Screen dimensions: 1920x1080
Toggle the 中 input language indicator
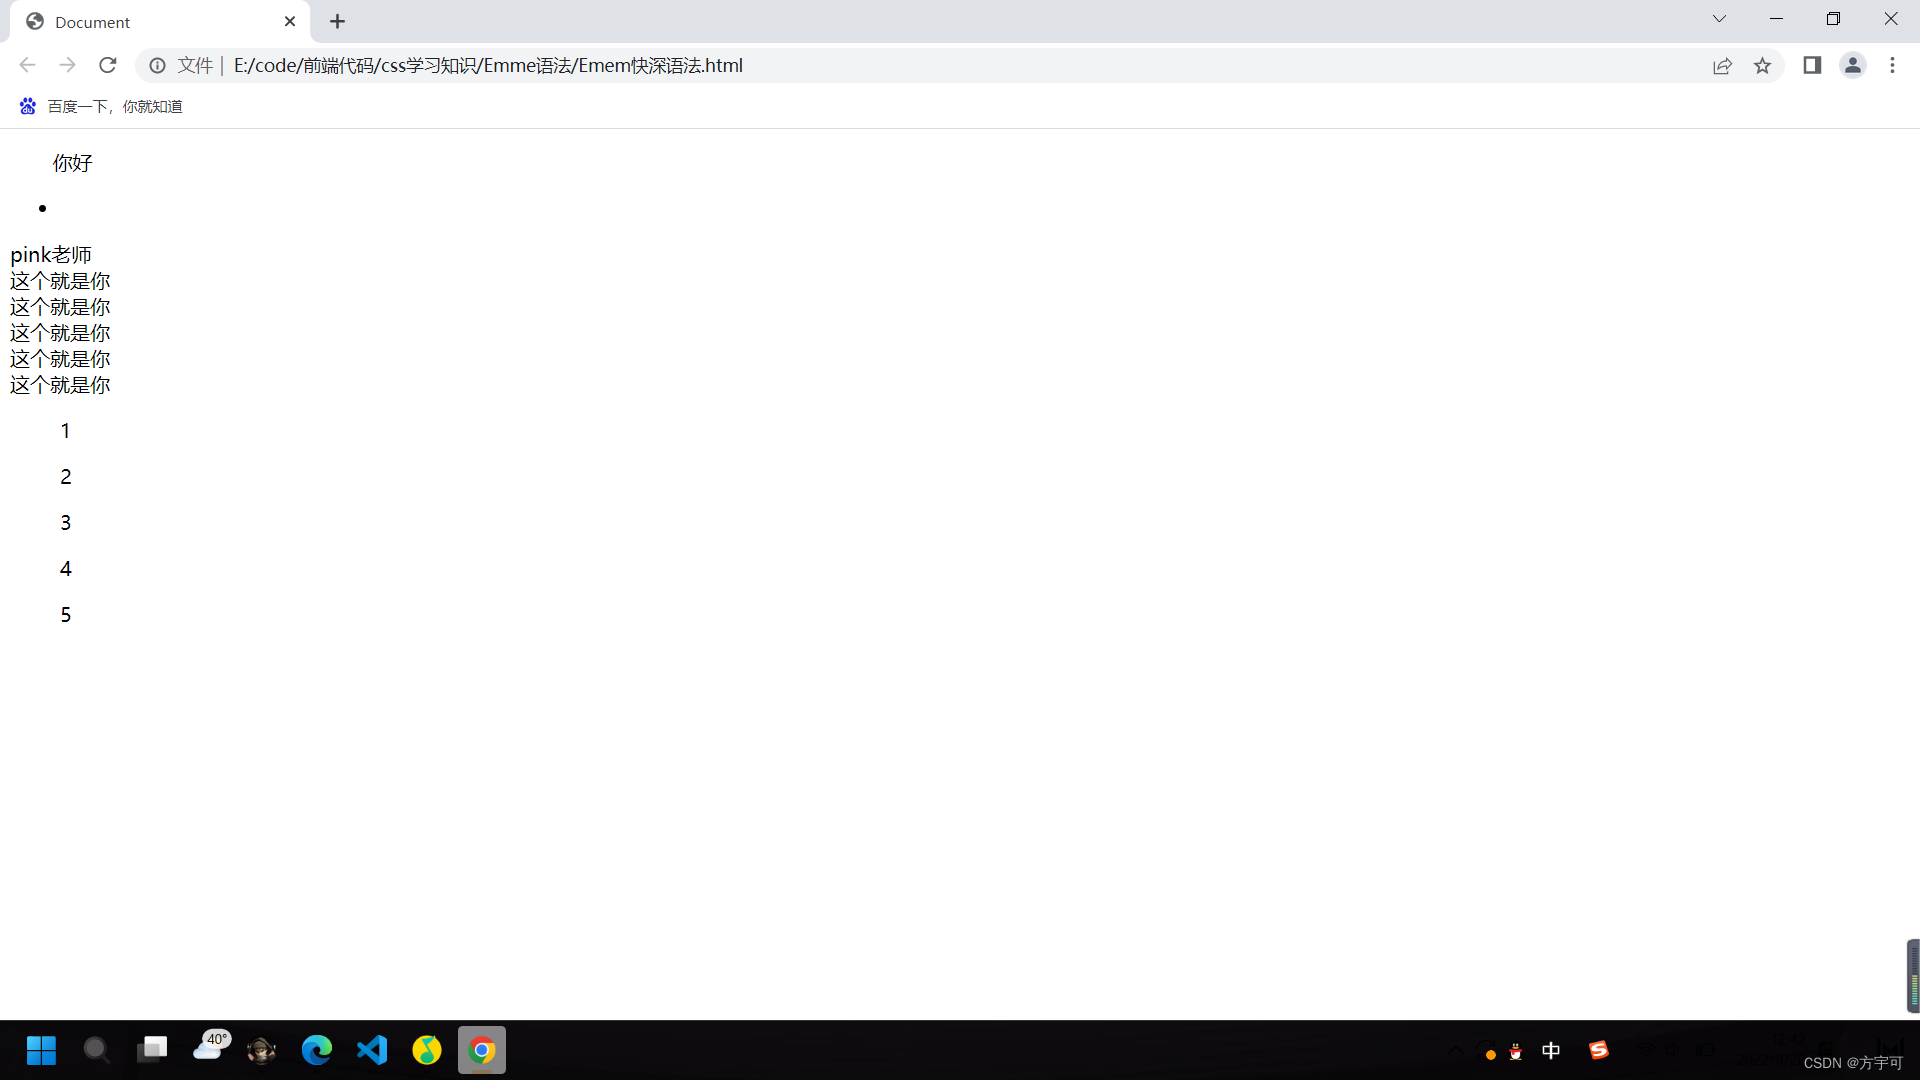tap(1551, 1050)
